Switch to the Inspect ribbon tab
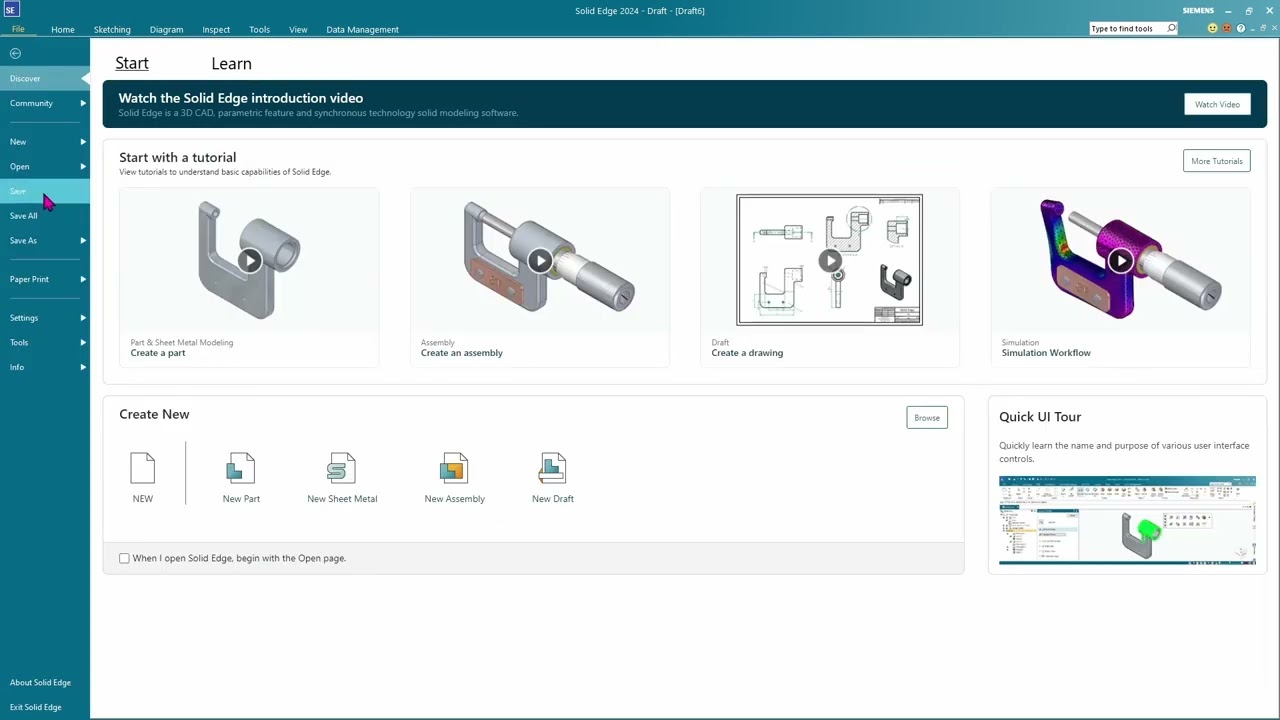The height and width of the screenshot is (720, 1280). point(216,30)
